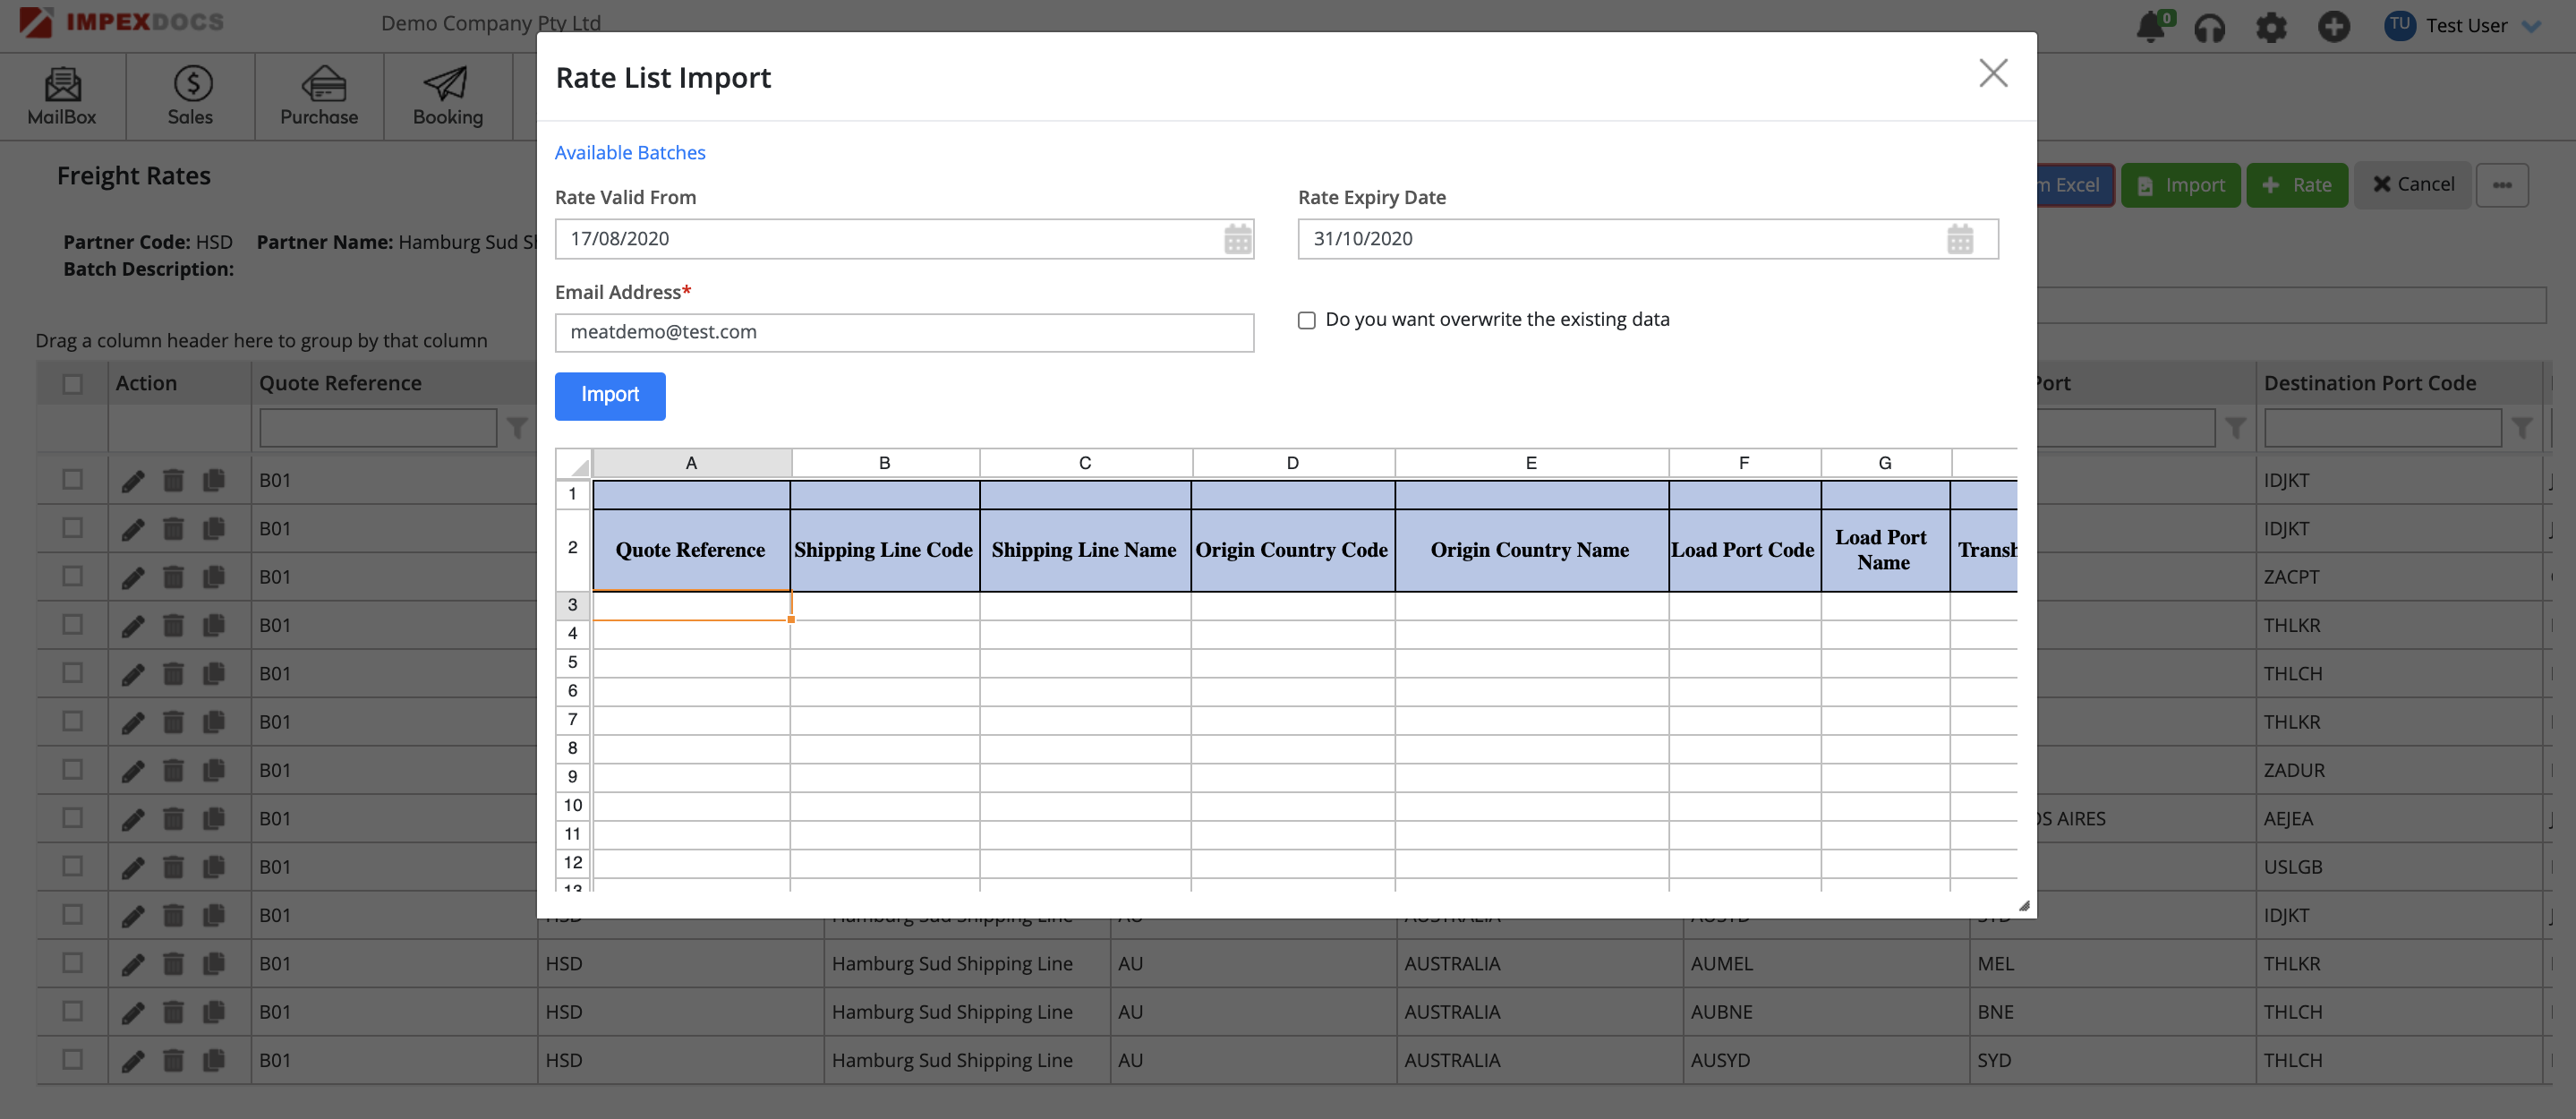Open the Quote Reference filter funnel
2576x1119 pixels.
517,428
